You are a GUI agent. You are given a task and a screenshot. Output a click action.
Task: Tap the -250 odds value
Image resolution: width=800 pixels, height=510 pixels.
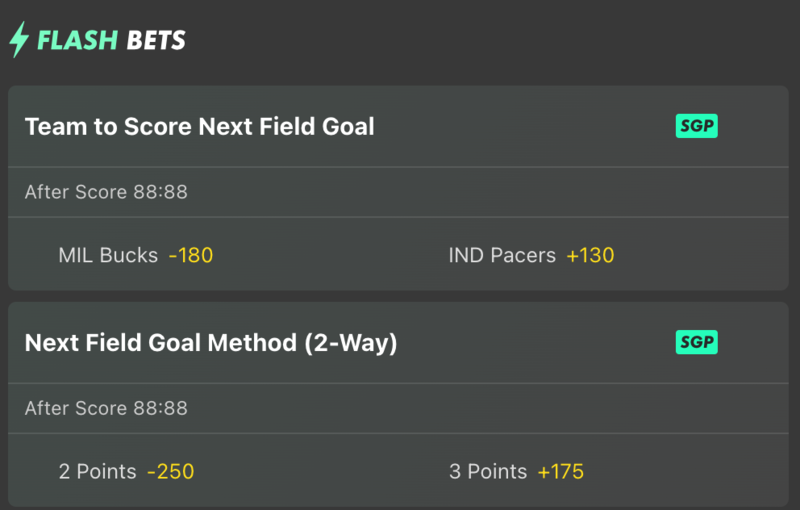pos(170,471)
